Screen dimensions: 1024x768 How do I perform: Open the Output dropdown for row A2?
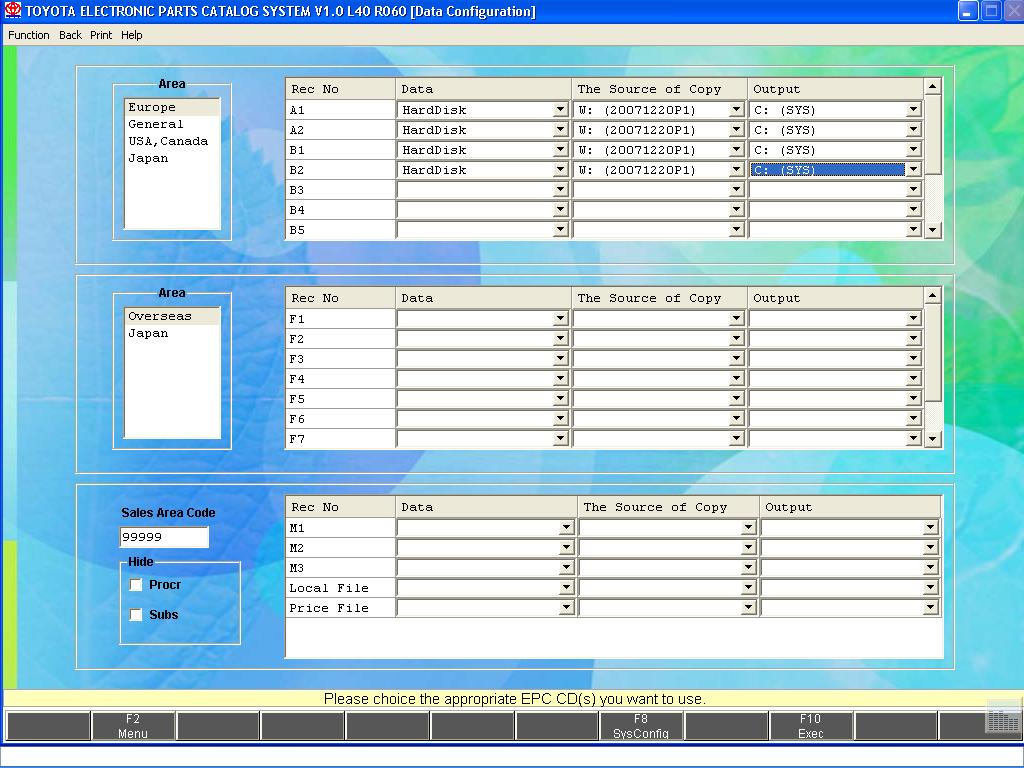(x=913, y=130)
